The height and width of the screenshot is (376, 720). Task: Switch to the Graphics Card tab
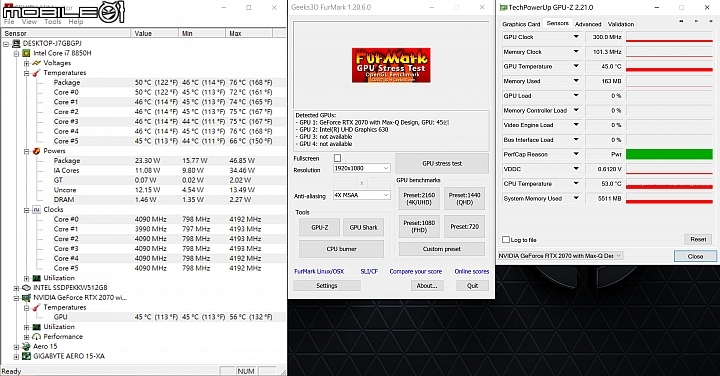click(x=521, y=24)
